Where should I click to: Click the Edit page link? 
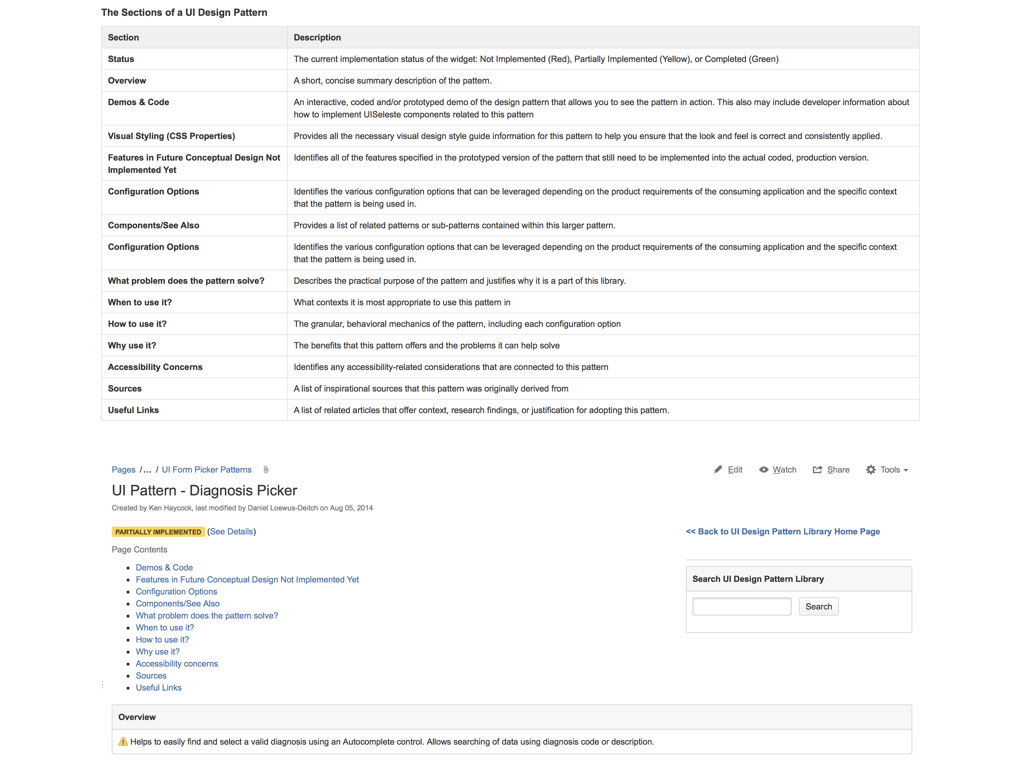(x=735, y=470)
